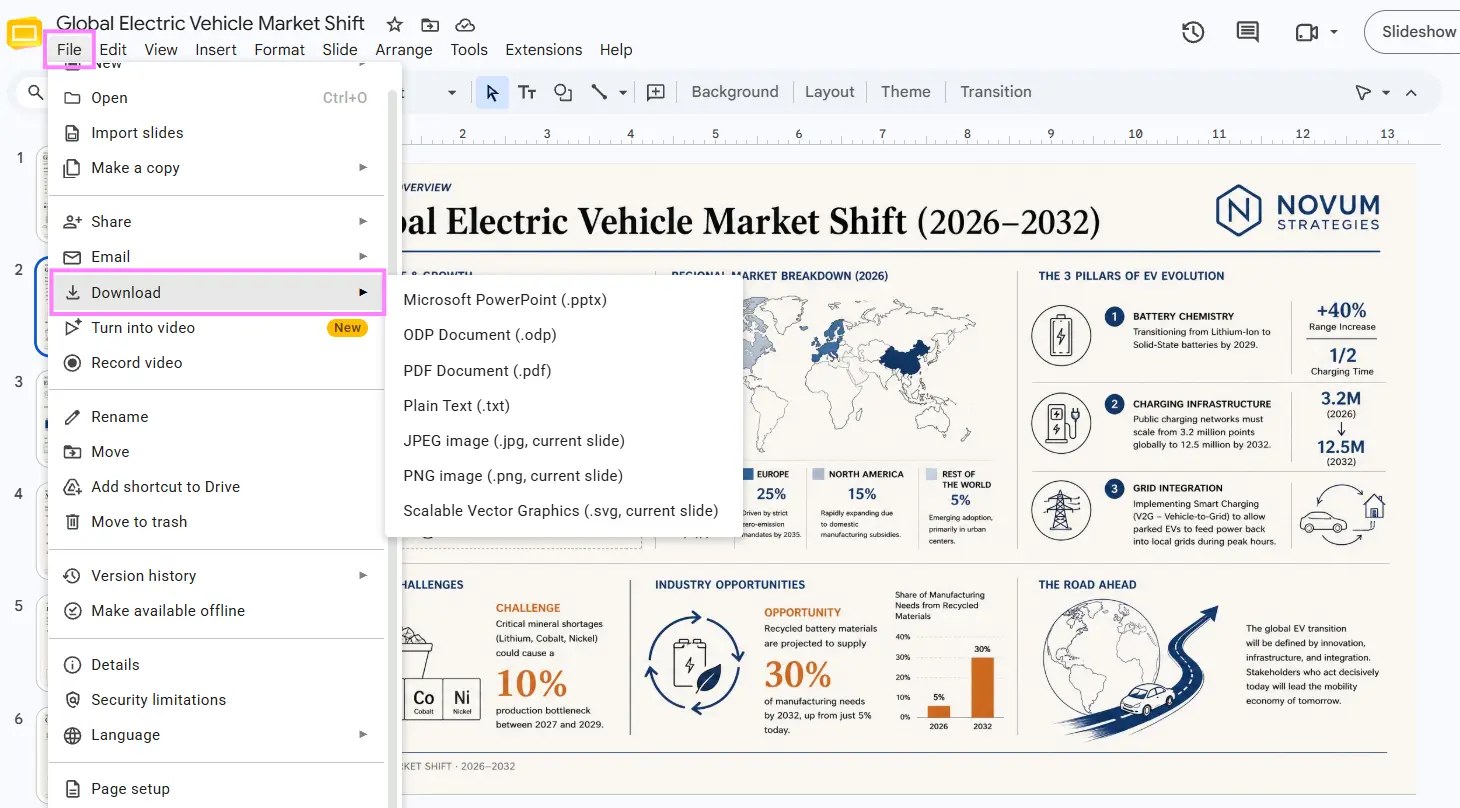The image size is (1460, 808).
Task: Click the Background toolbar button
Action: tap(735, 92)
